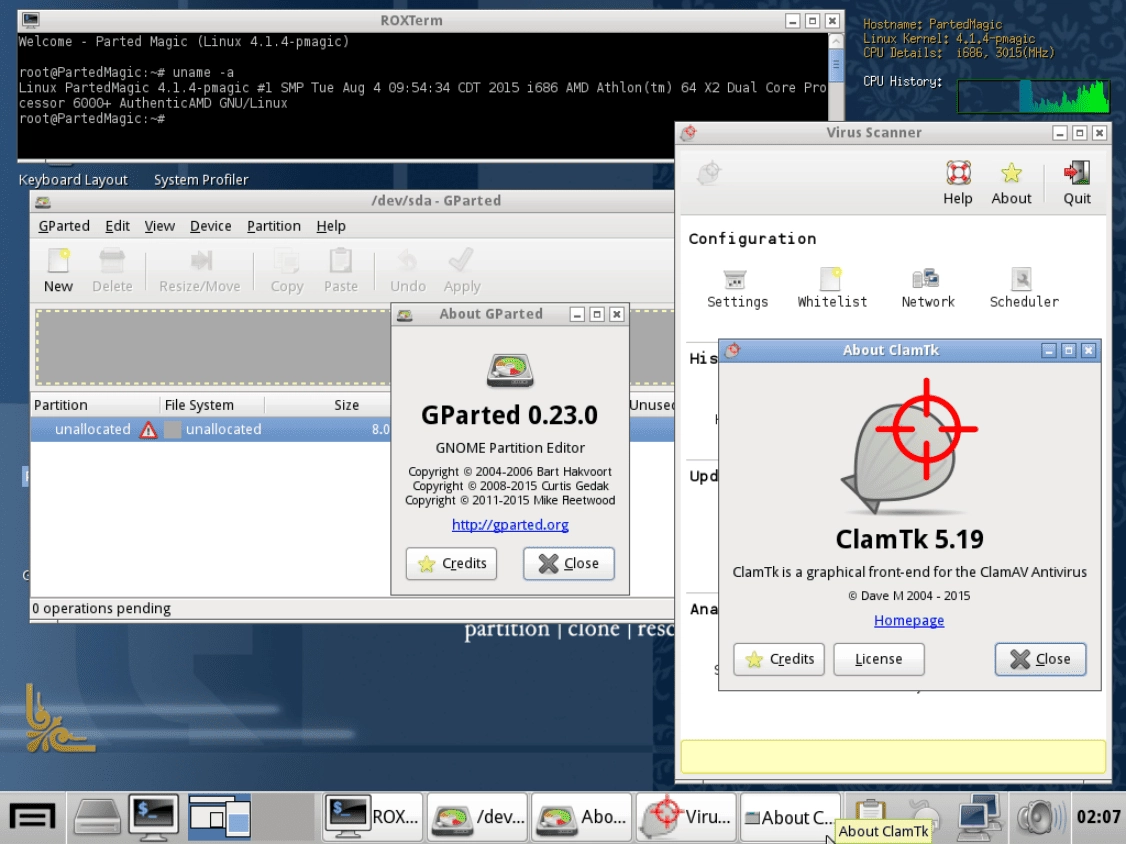Switch to About GParted taskbar button
Image resolution: width=1126 pixels, height=844 pixels.
(x=582, y=817)
